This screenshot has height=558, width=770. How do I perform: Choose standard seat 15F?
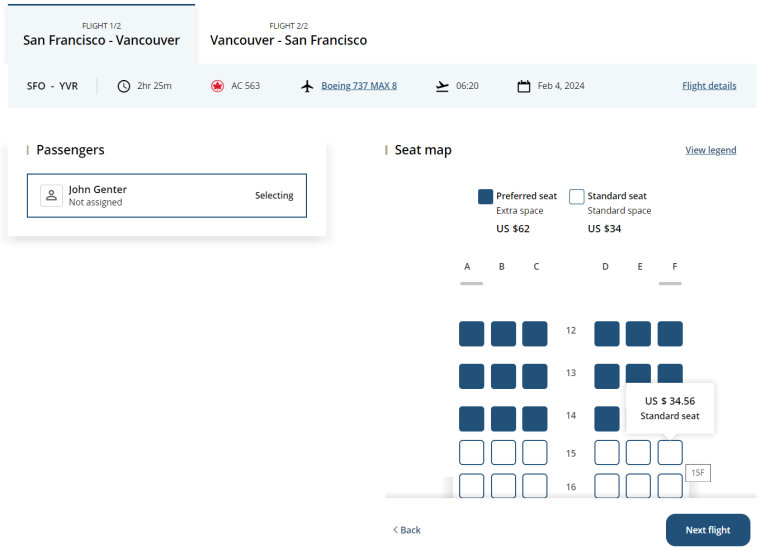pyautogui.click(x=670, y=453)
